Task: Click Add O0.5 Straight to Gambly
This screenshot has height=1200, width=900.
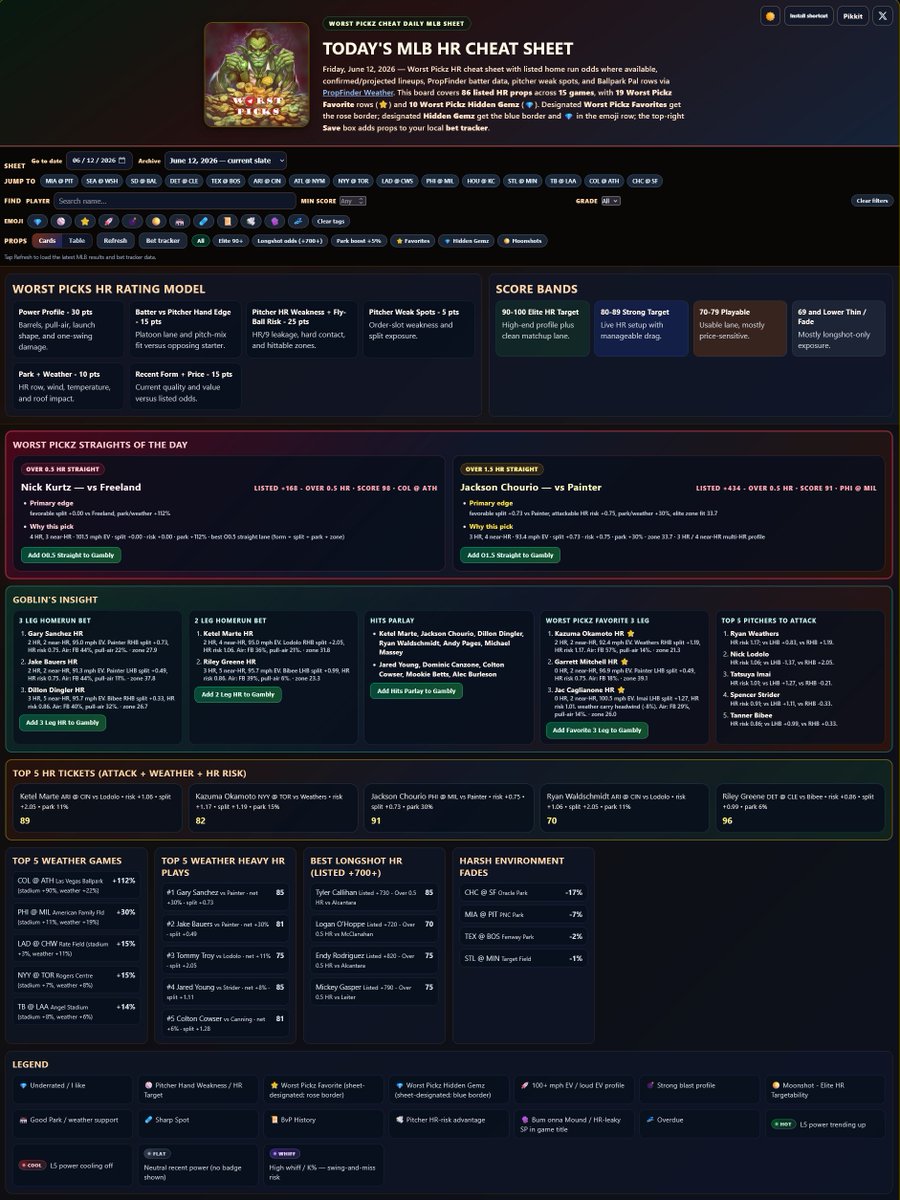Action: tap(70, 555)
